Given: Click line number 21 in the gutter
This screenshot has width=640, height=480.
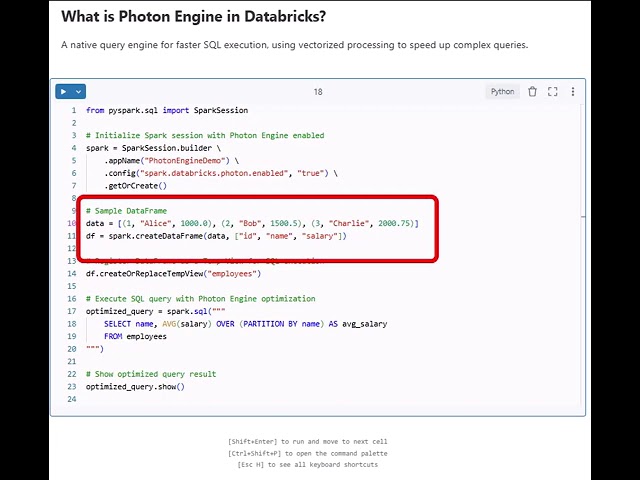Looking at the screenshot, I should [72, 362].
